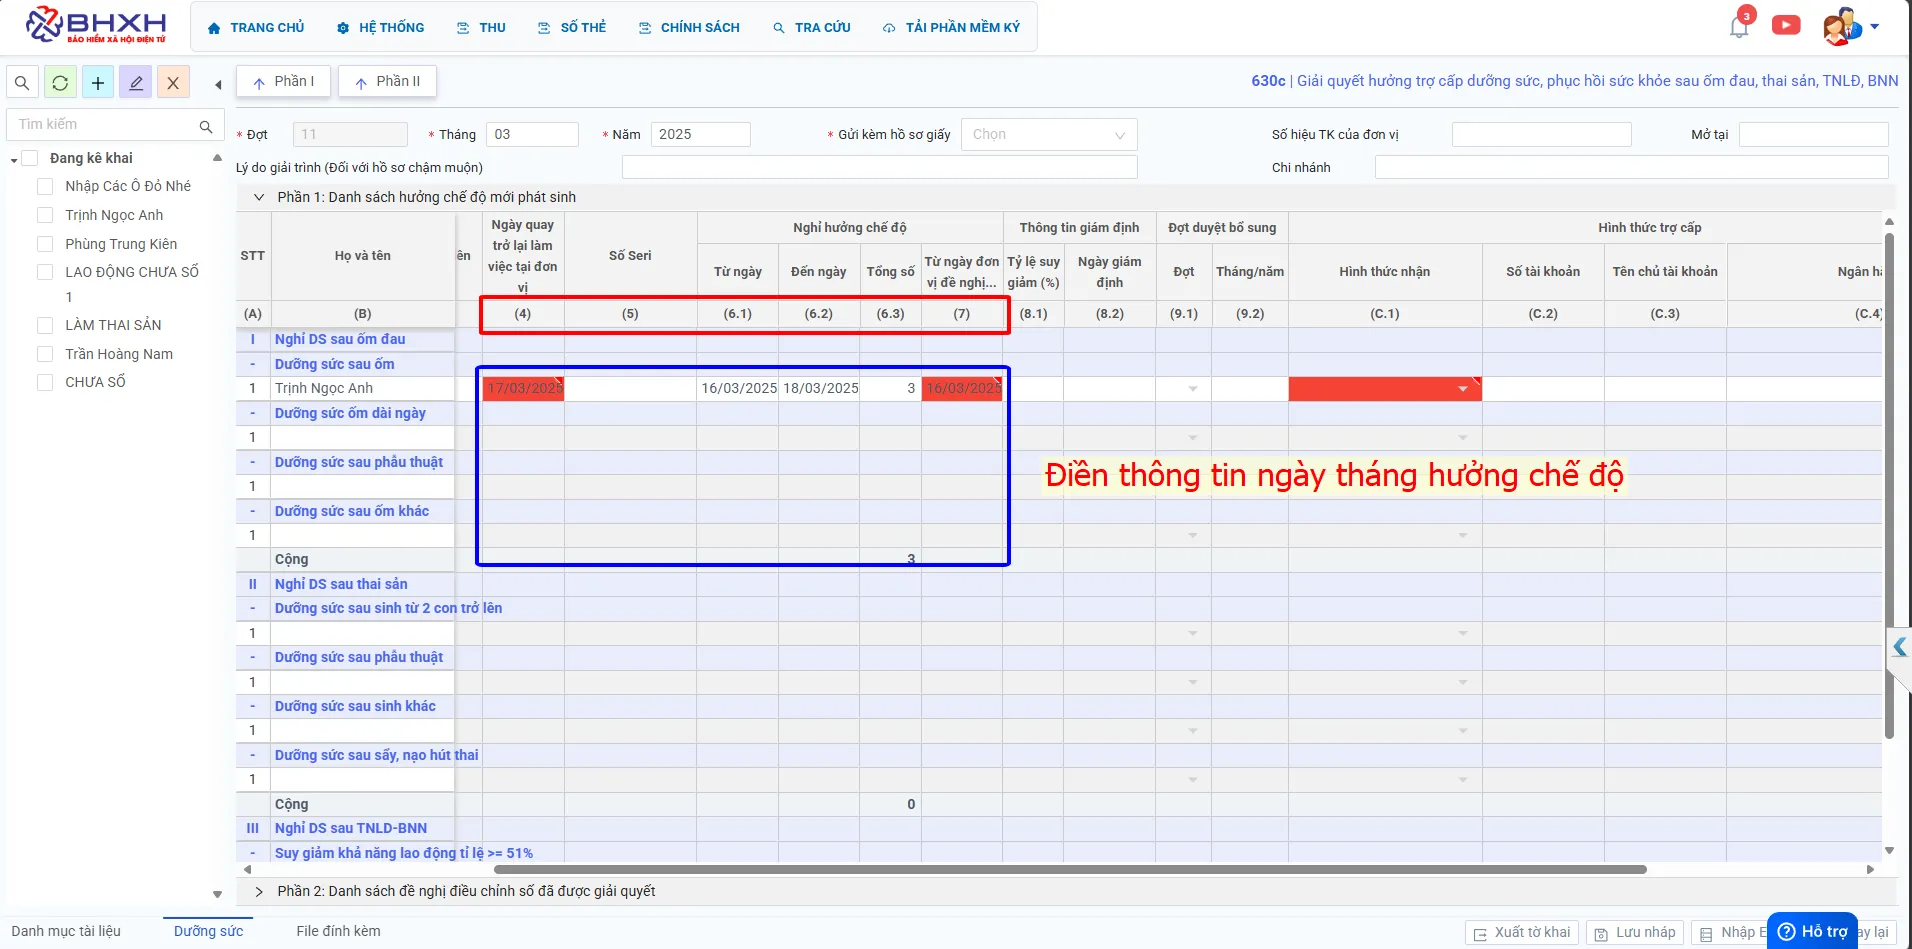
Task: Select the LÀM THAI SẢN checkbox
Action: point(45,325)
